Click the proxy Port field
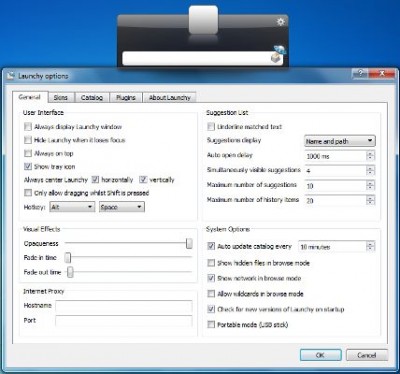This screenshot has height=374, width=400. (x=124, y=321)
